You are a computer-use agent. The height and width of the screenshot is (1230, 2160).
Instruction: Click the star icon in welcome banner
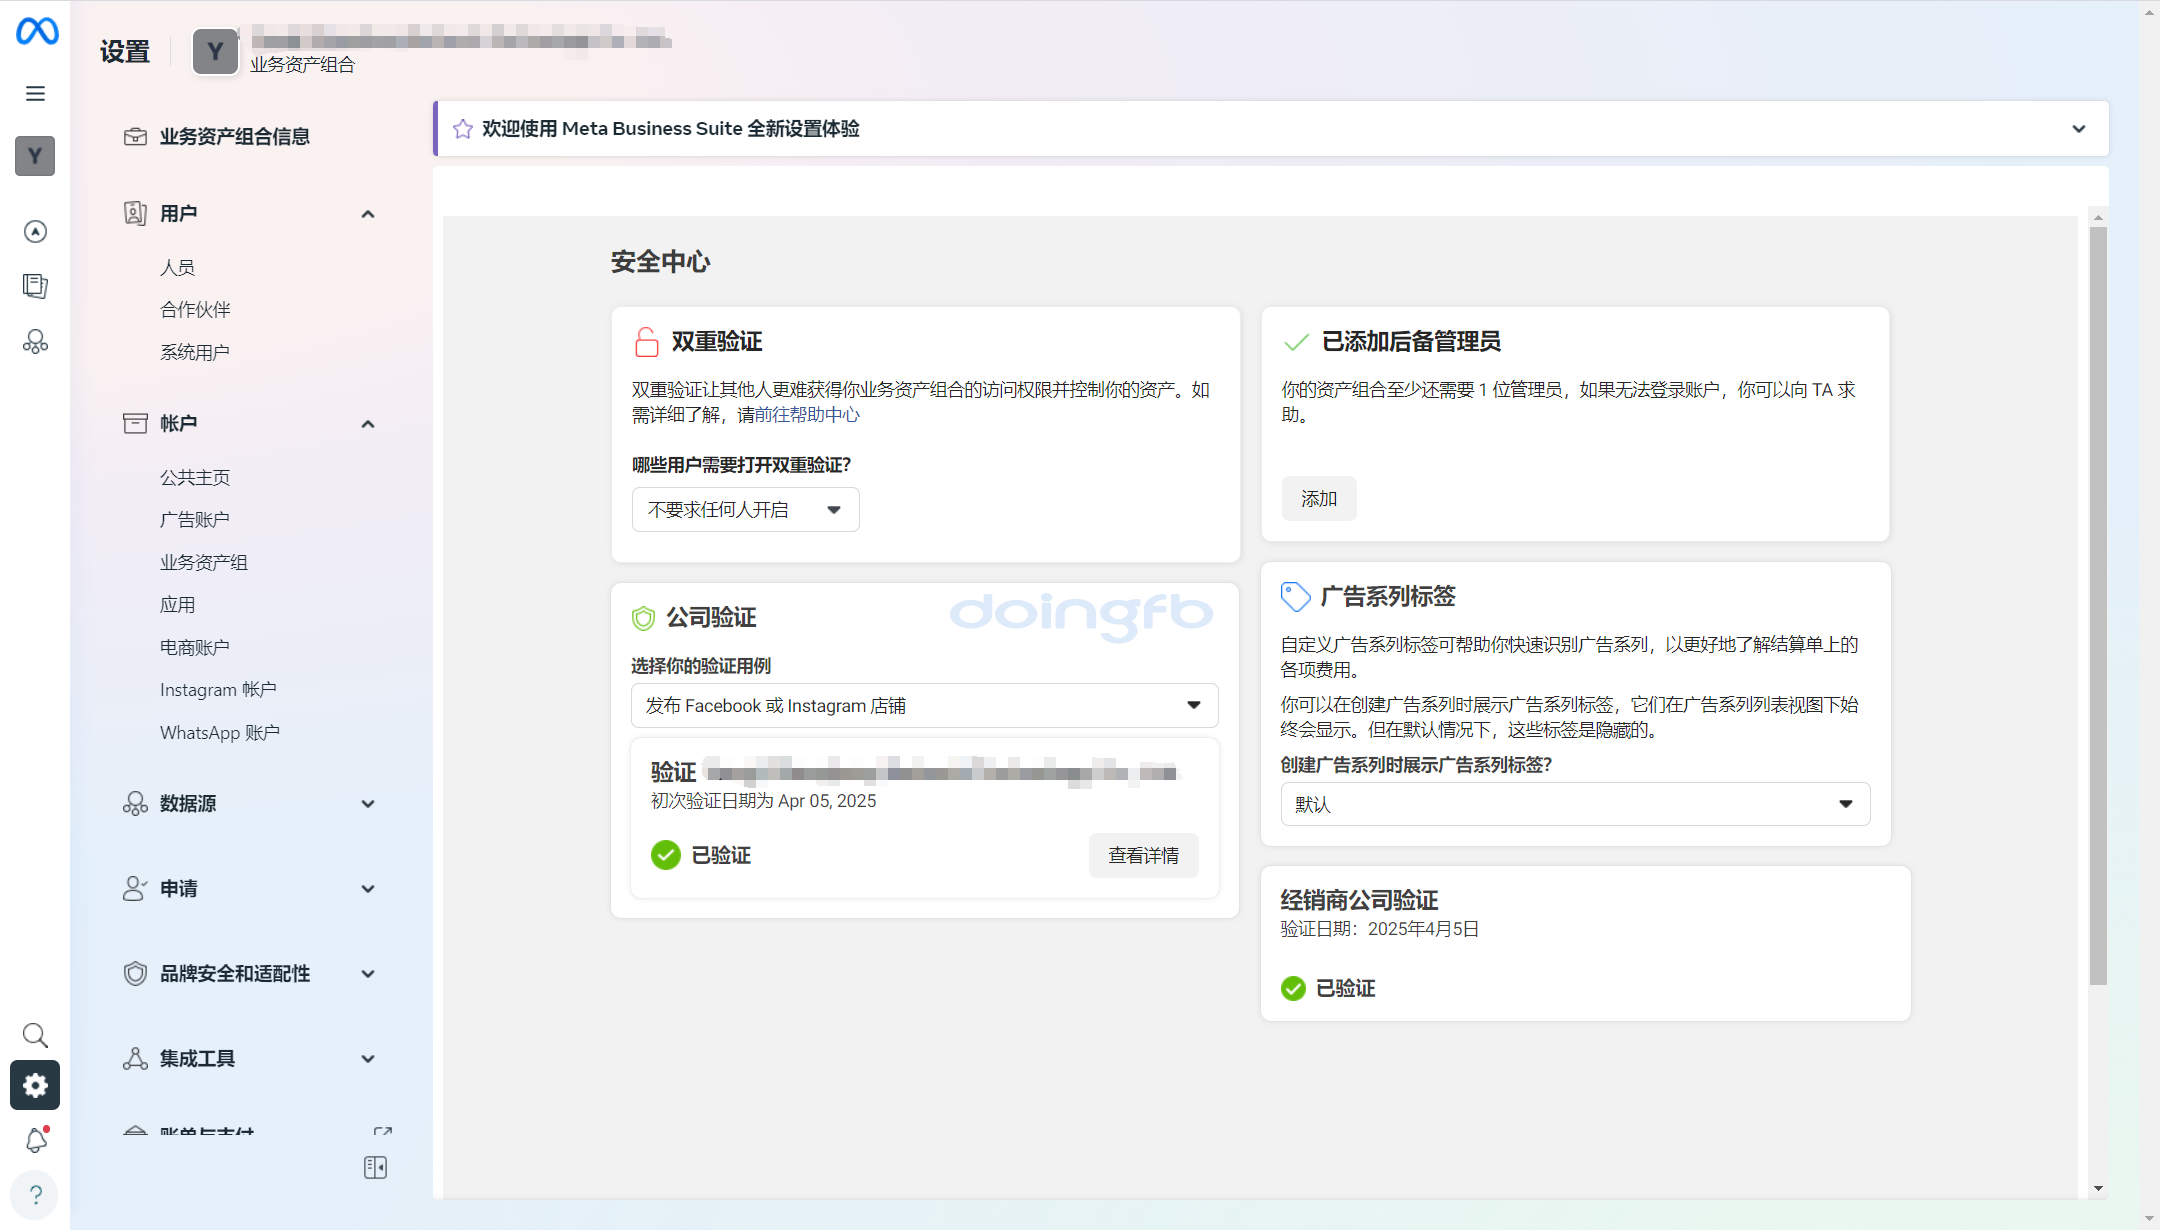click(x=462, y=129)
